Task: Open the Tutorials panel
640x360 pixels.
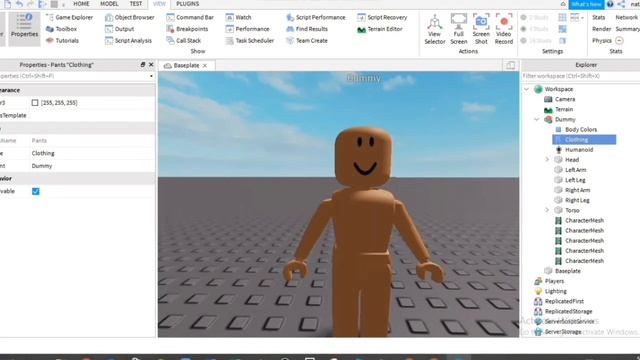Action: [62, 40]
